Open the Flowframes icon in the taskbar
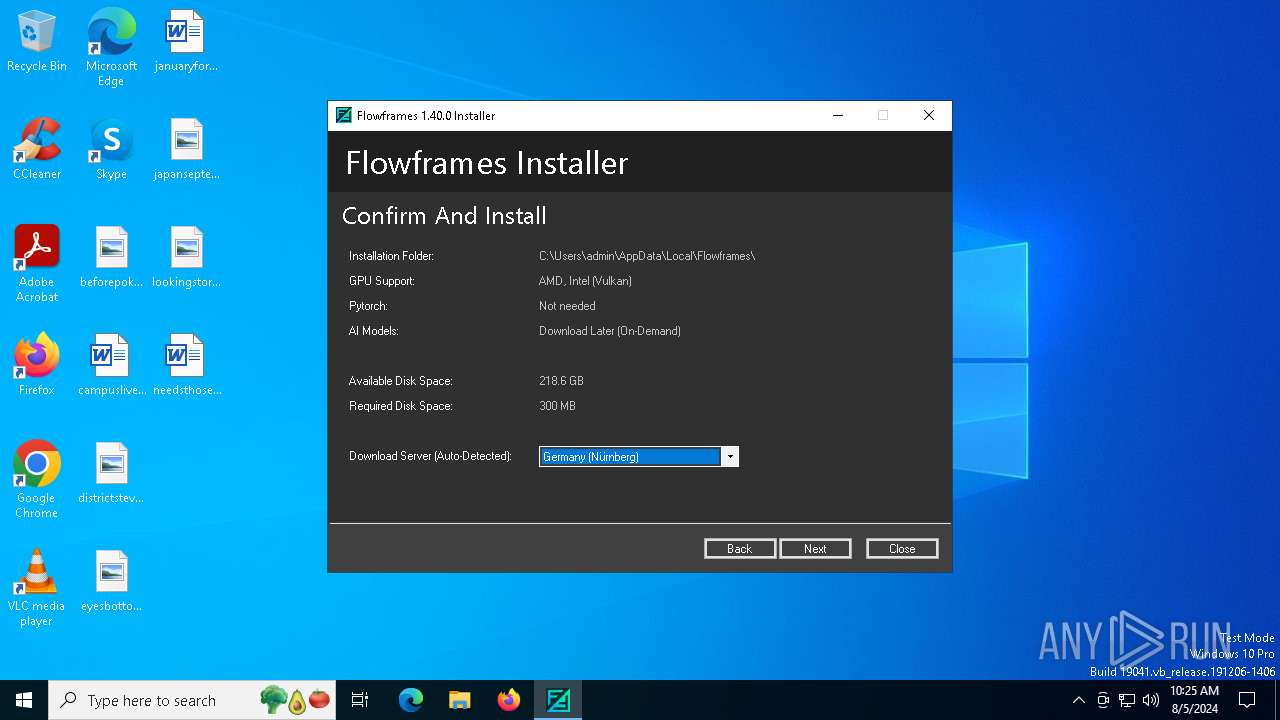Screen dimensions: 1280x720 (x=558, y=700)
